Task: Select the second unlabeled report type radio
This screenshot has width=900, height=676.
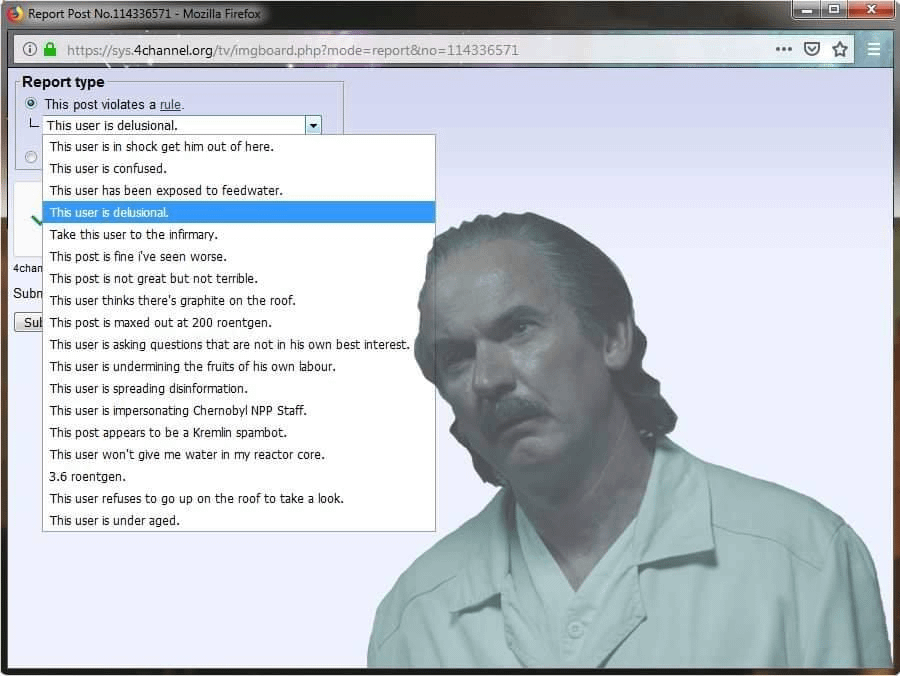Action: (31, 157)
